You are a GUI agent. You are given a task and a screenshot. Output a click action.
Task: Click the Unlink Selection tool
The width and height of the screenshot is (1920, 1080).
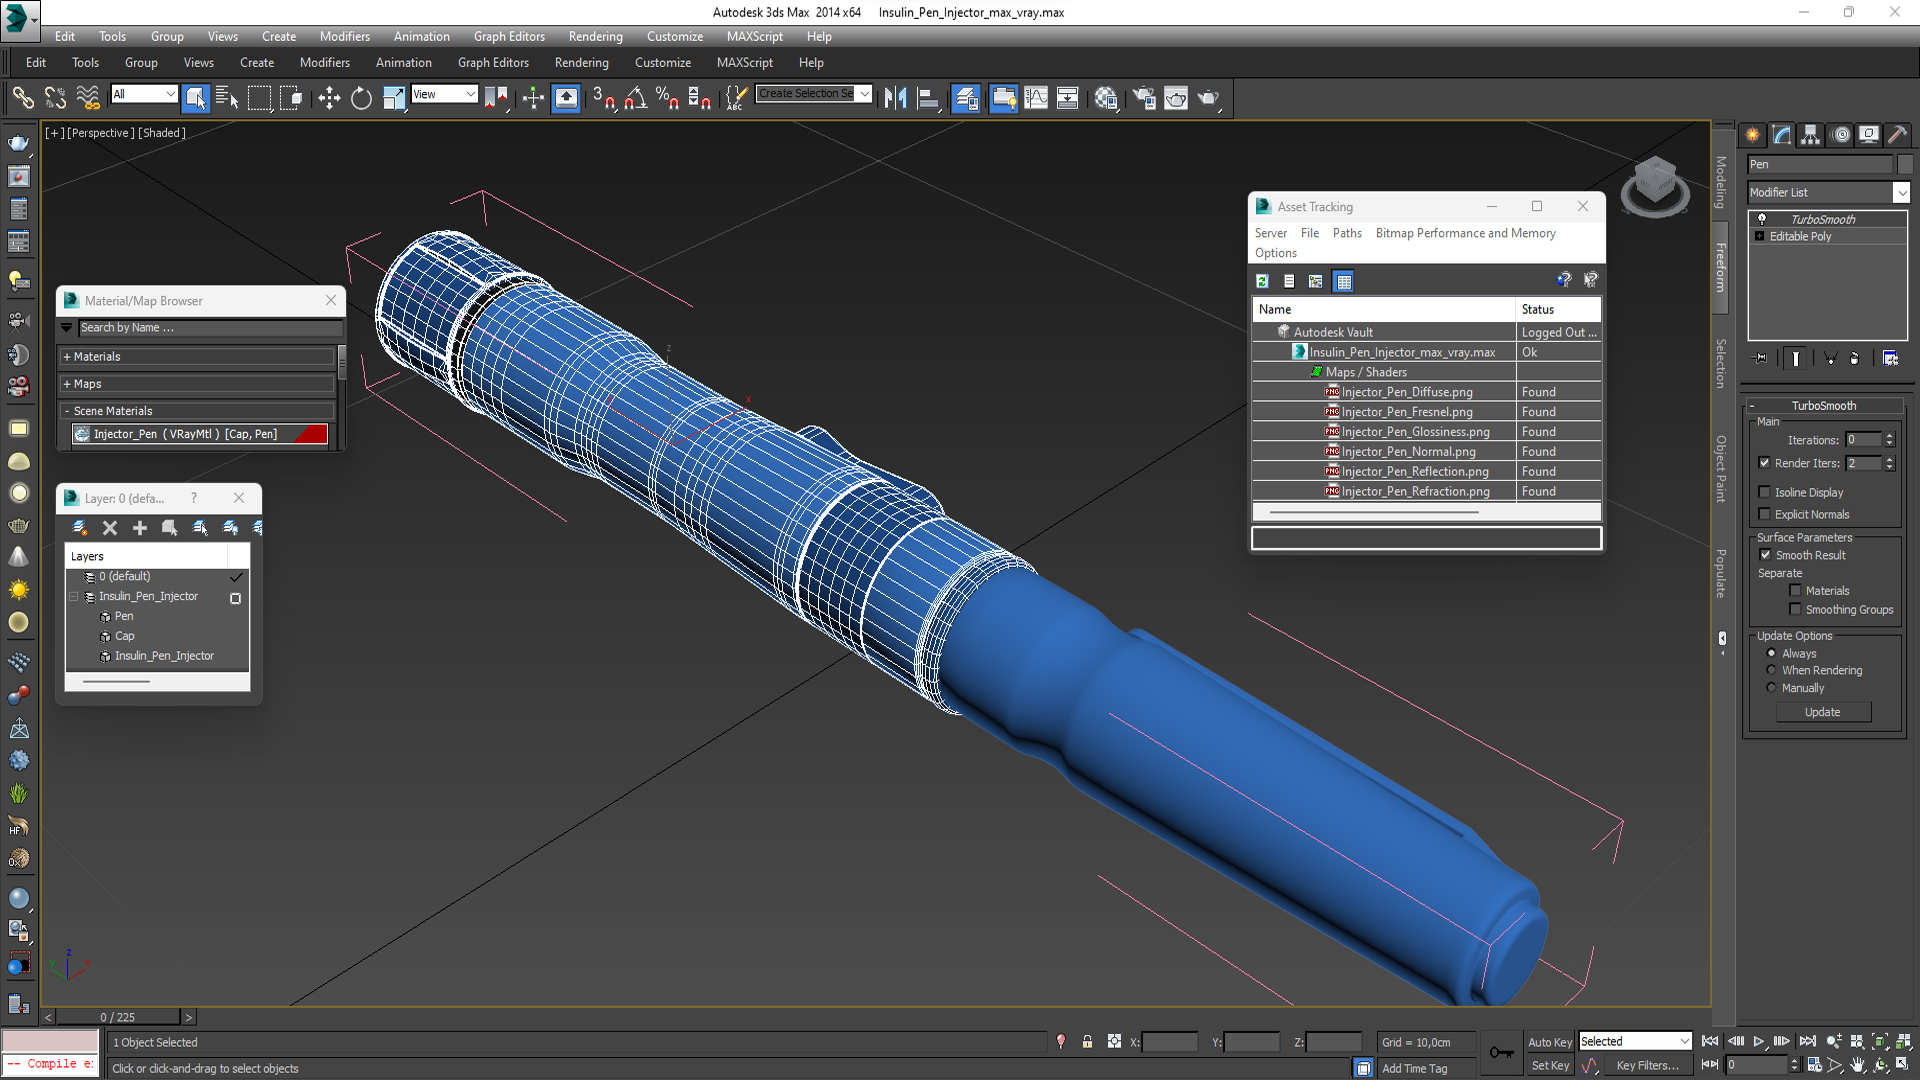click(x=56, y=97)
